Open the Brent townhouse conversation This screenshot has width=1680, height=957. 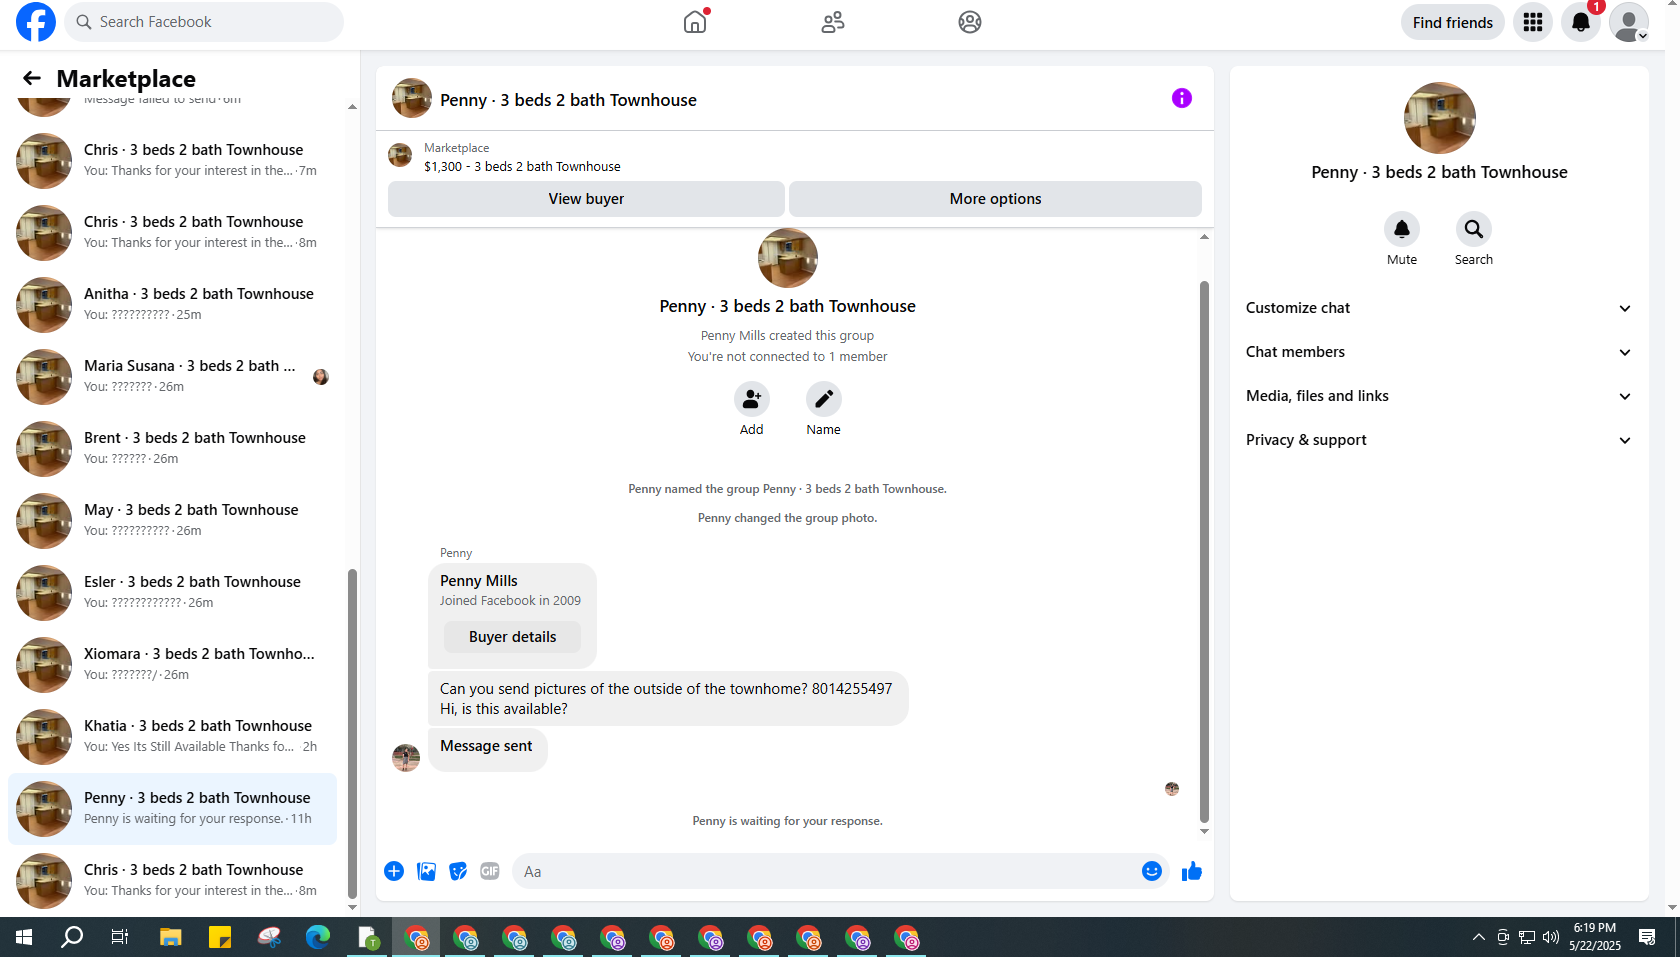point(173,448)
